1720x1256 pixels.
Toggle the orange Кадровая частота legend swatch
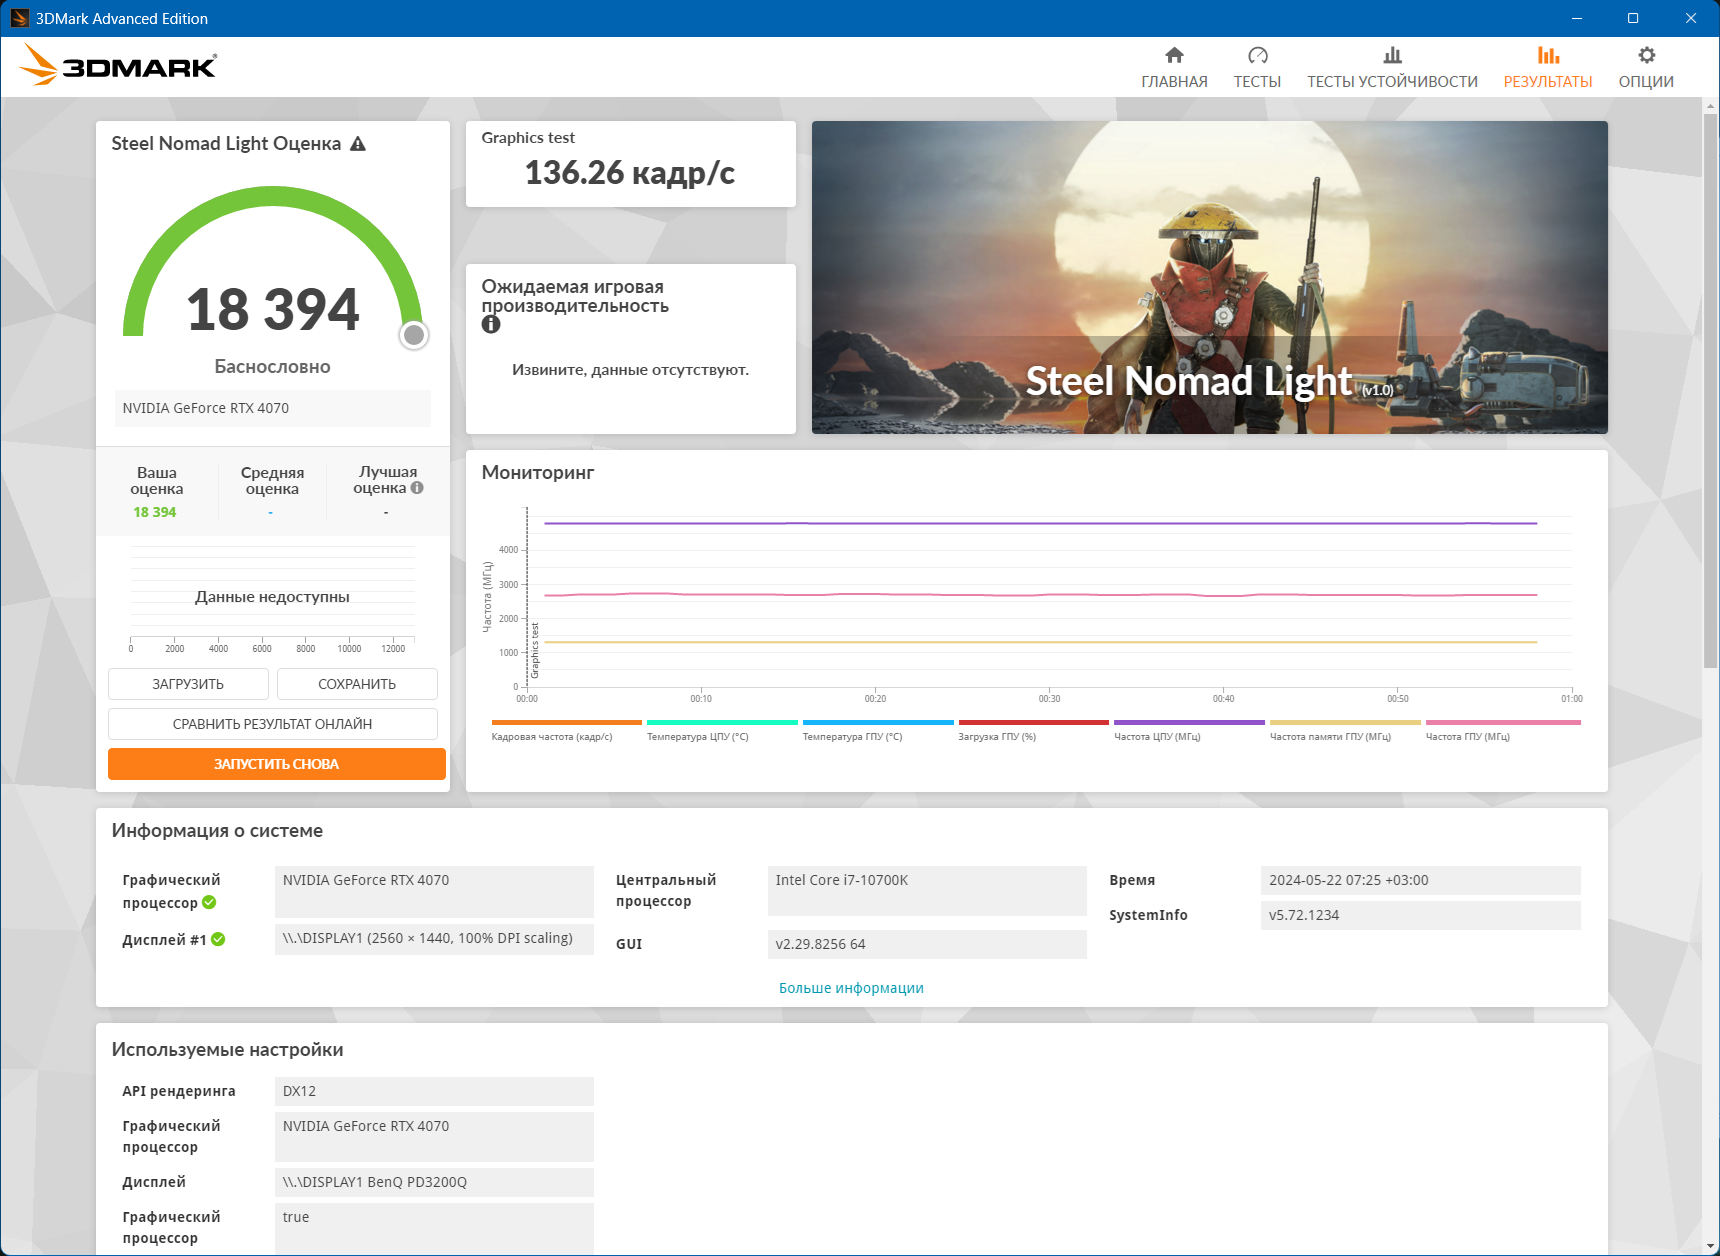pyautogui.click(x=567, y=722)
